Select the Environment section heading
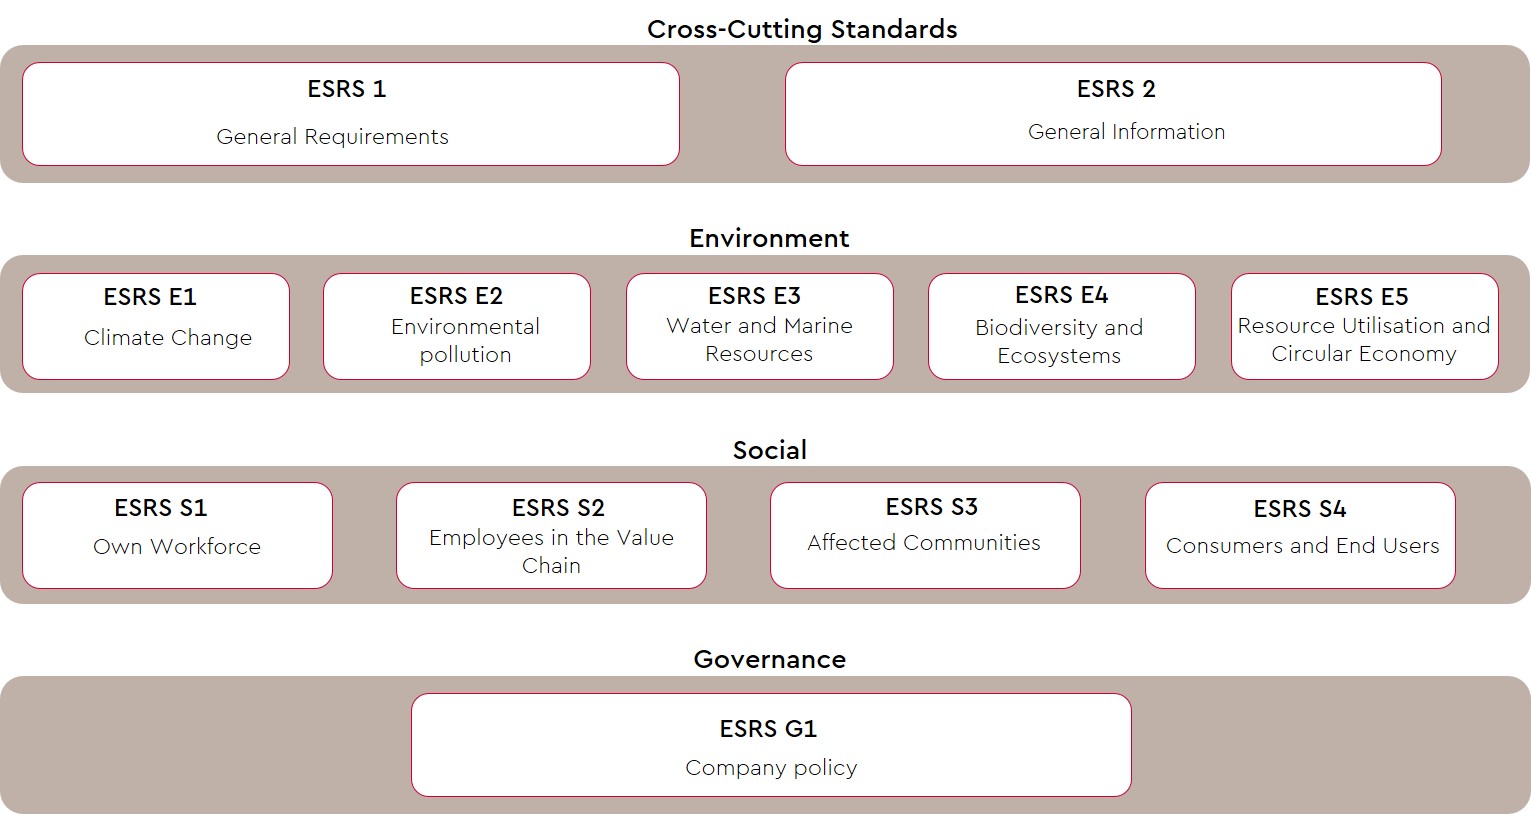Image resolution: width=1531 pixels, height=815 pixels. (769, 238)
